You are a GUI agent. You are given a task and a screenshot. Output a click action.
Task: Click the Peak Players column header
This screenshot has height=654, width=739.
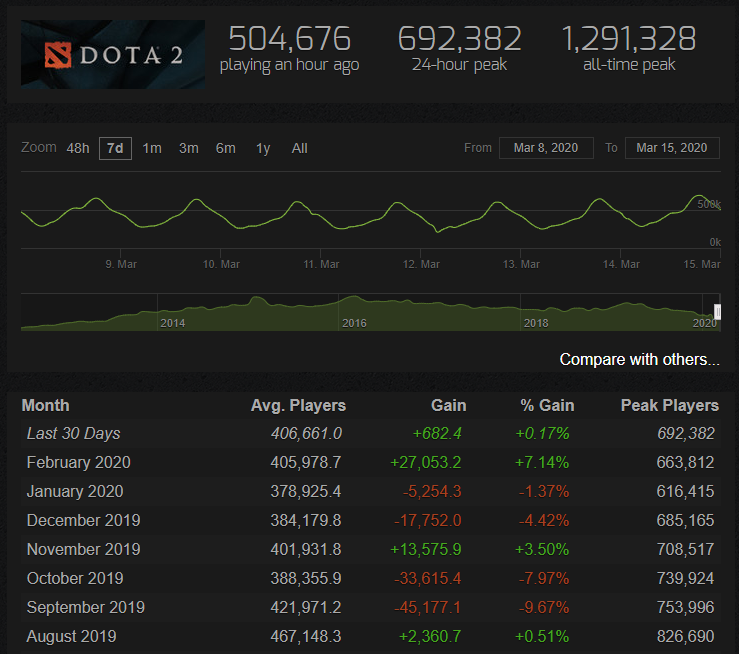[670, 406]
